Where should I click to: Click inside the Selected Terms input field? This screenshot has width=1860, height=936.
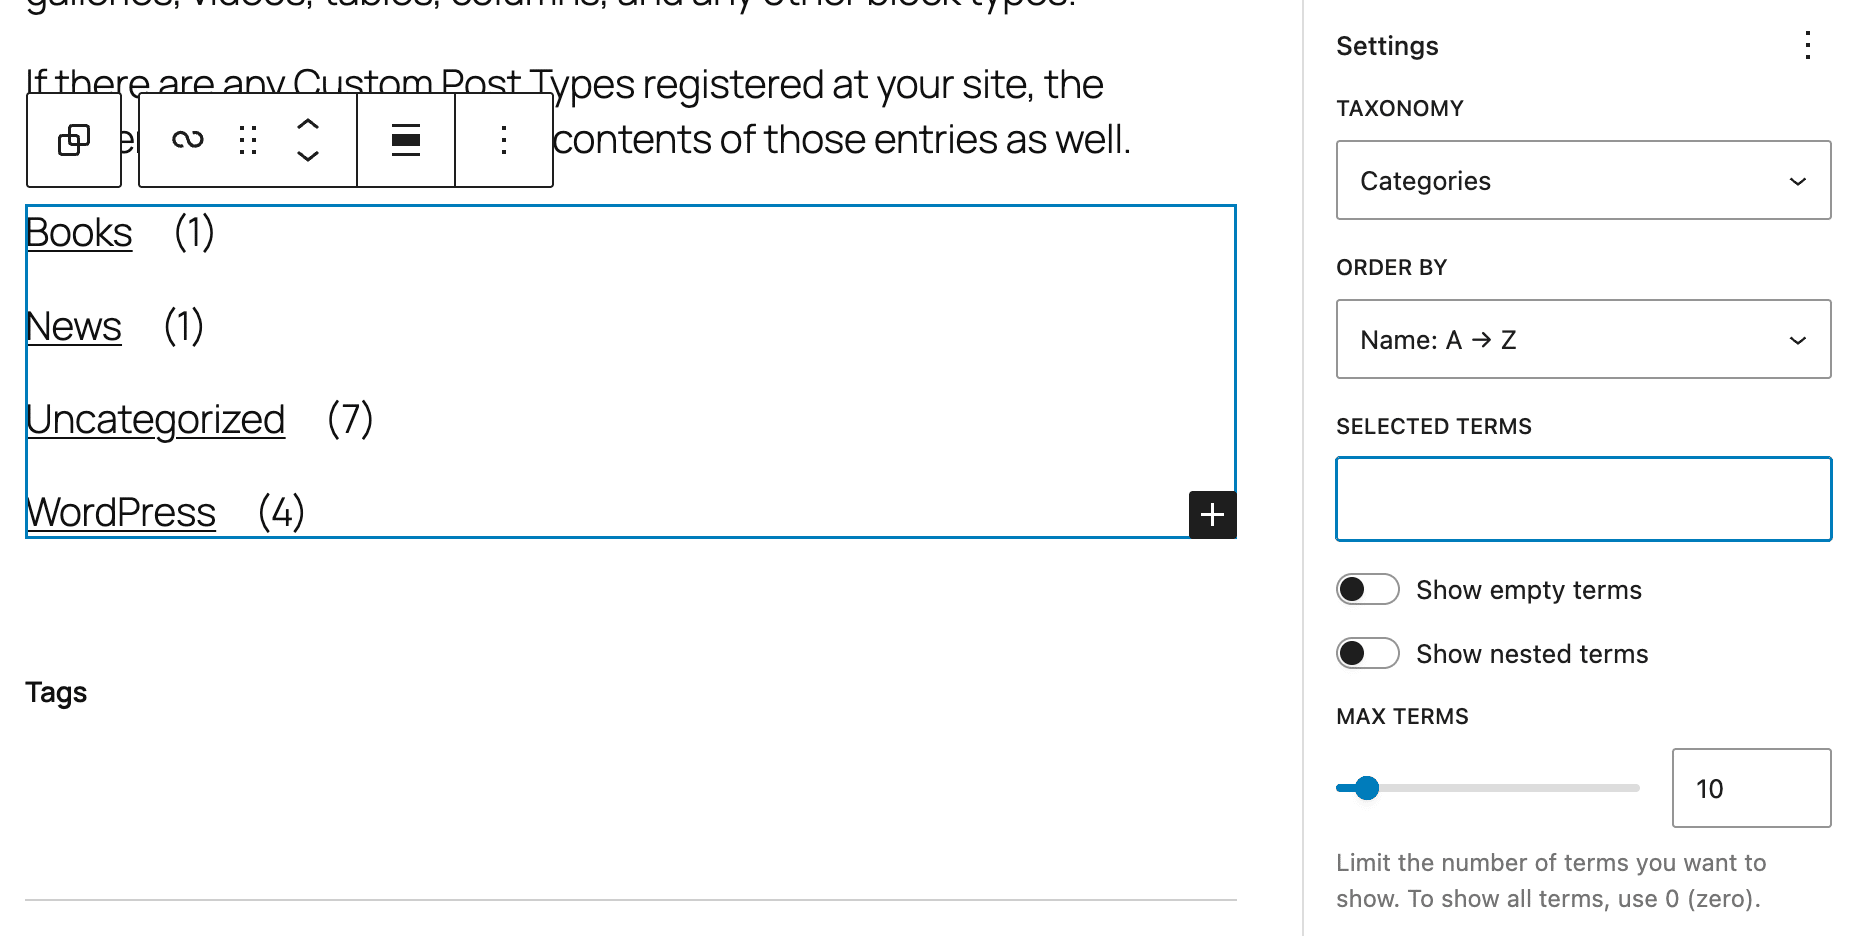1582,498
